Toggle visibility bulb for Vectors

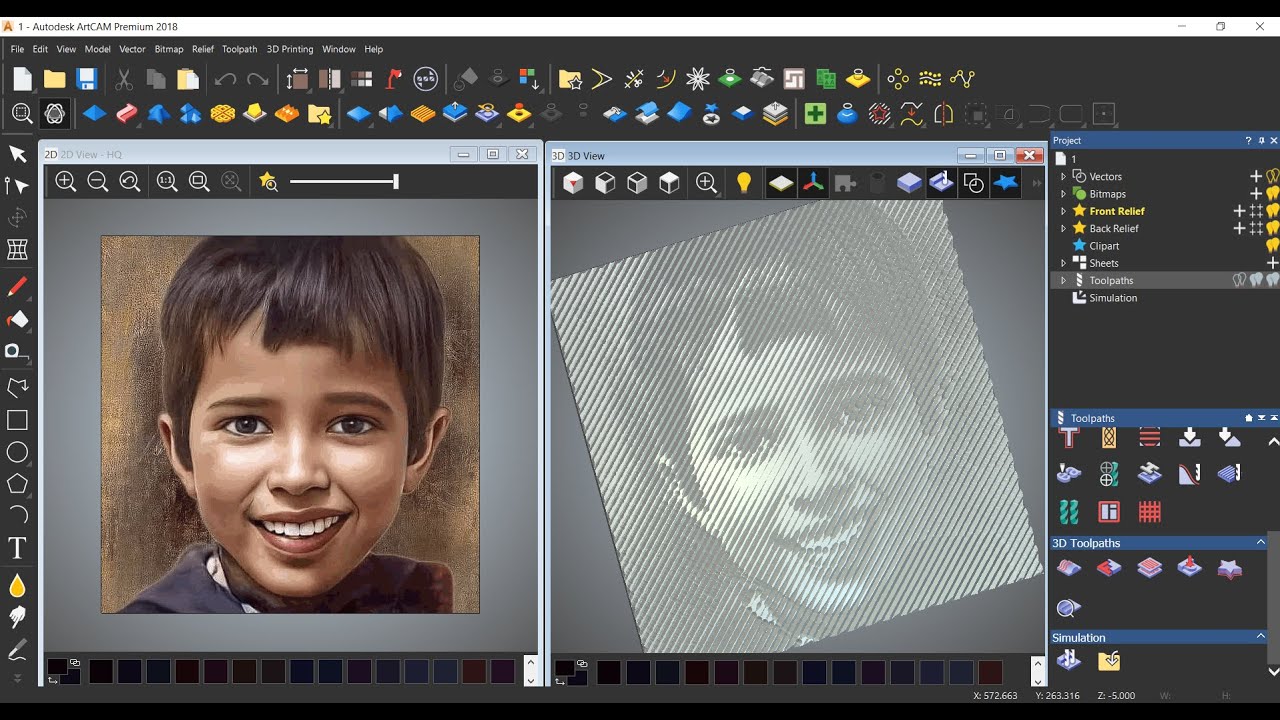pos(1273,176)
